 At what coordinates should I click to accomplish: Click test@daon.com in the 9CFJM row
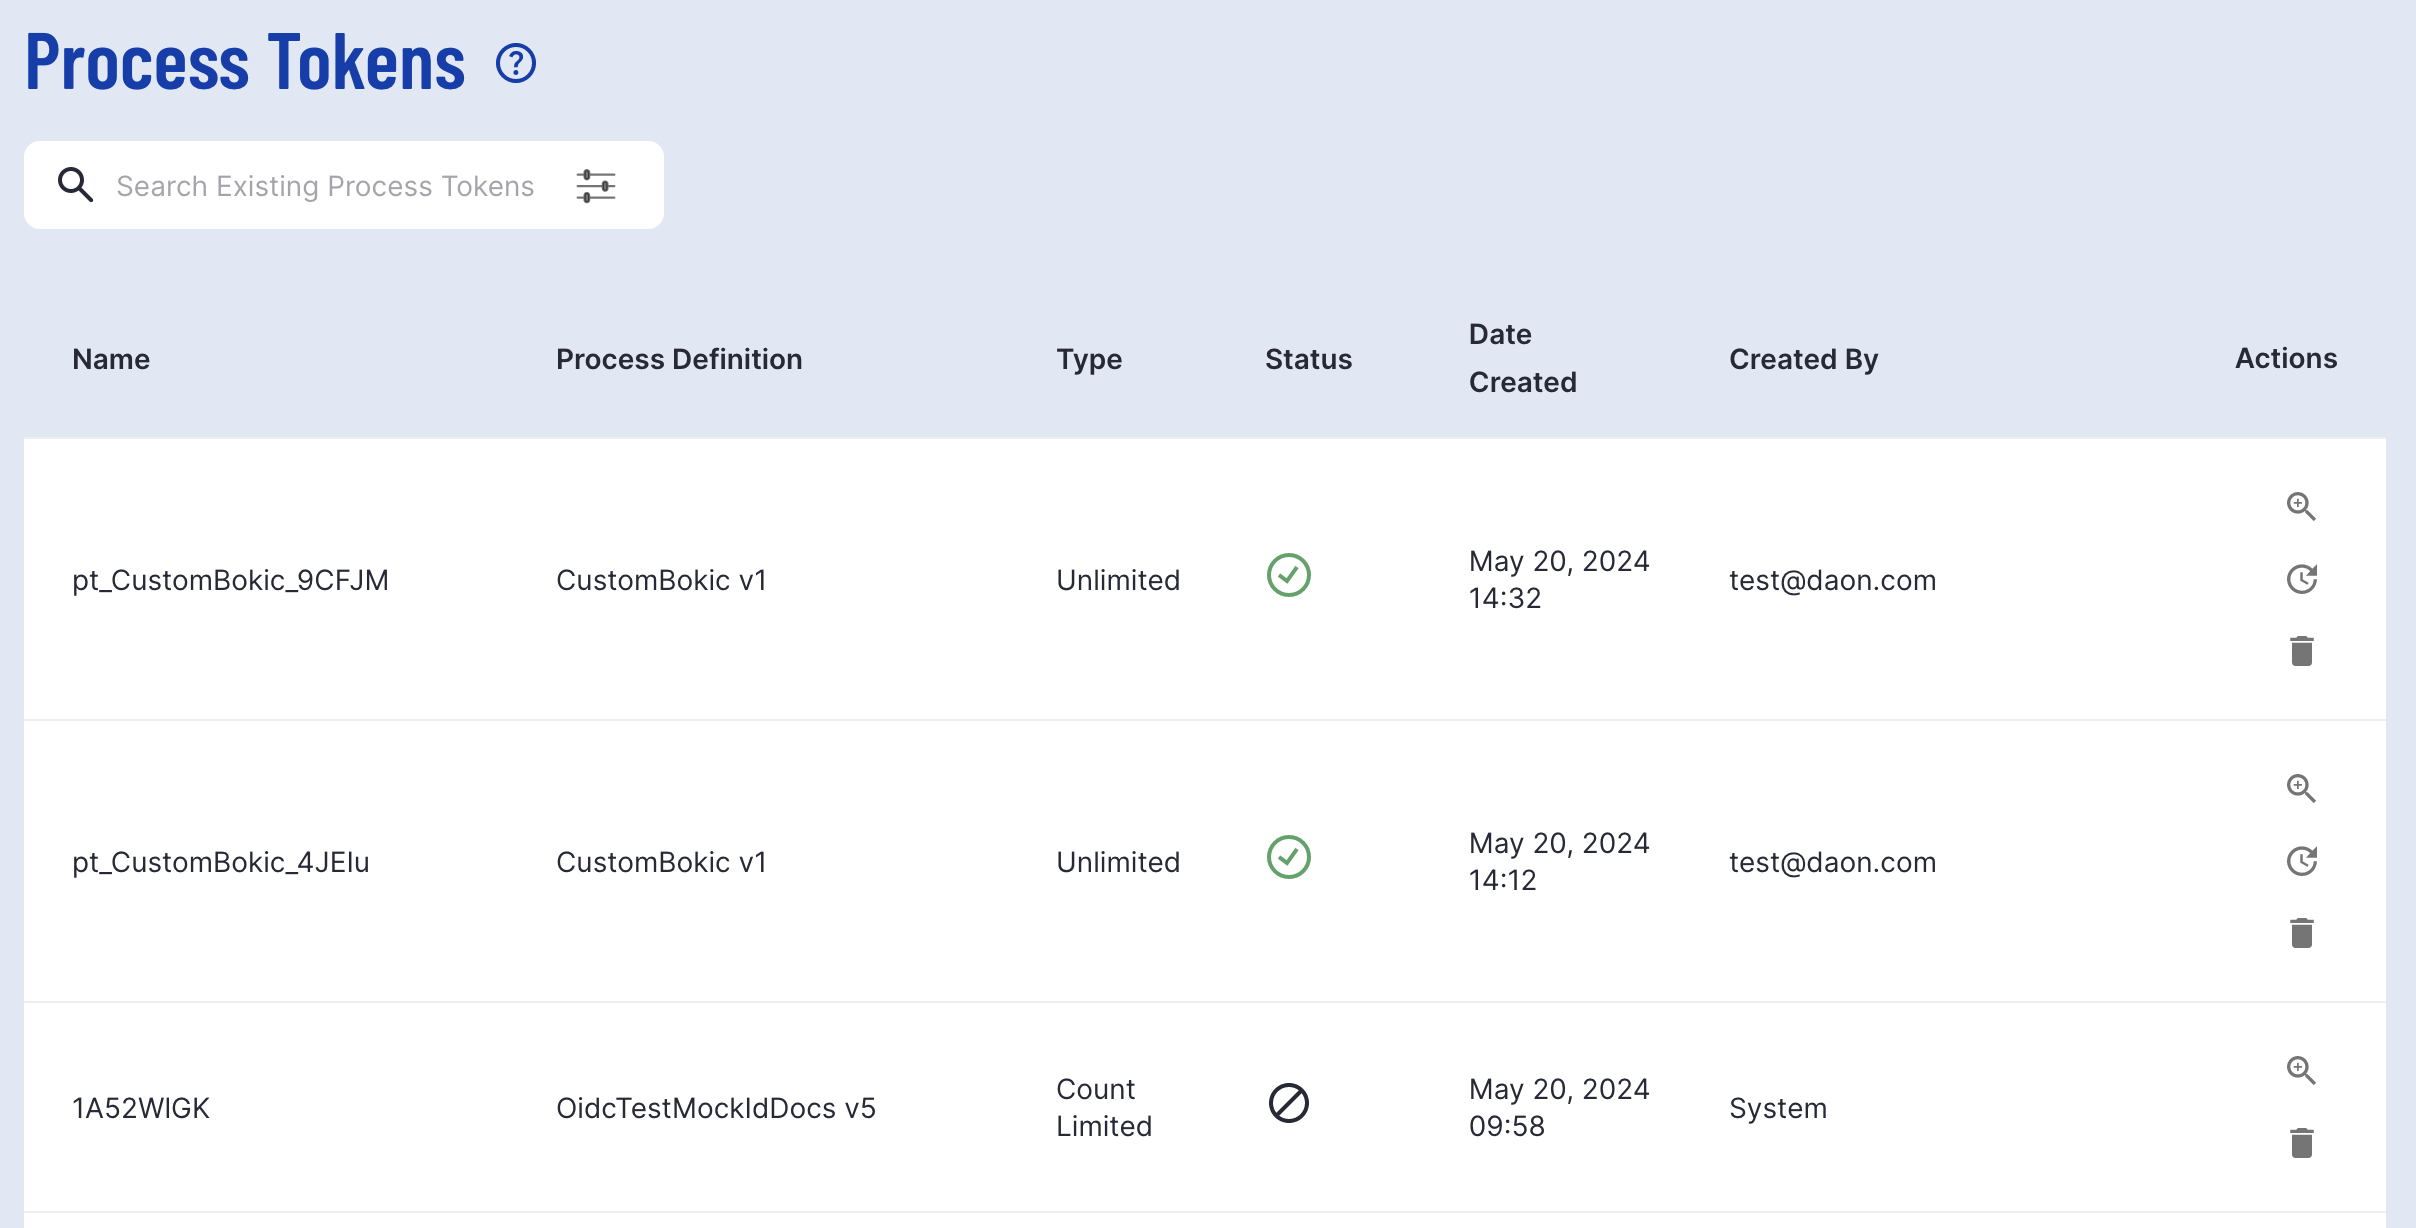[x=1832, y=580]
